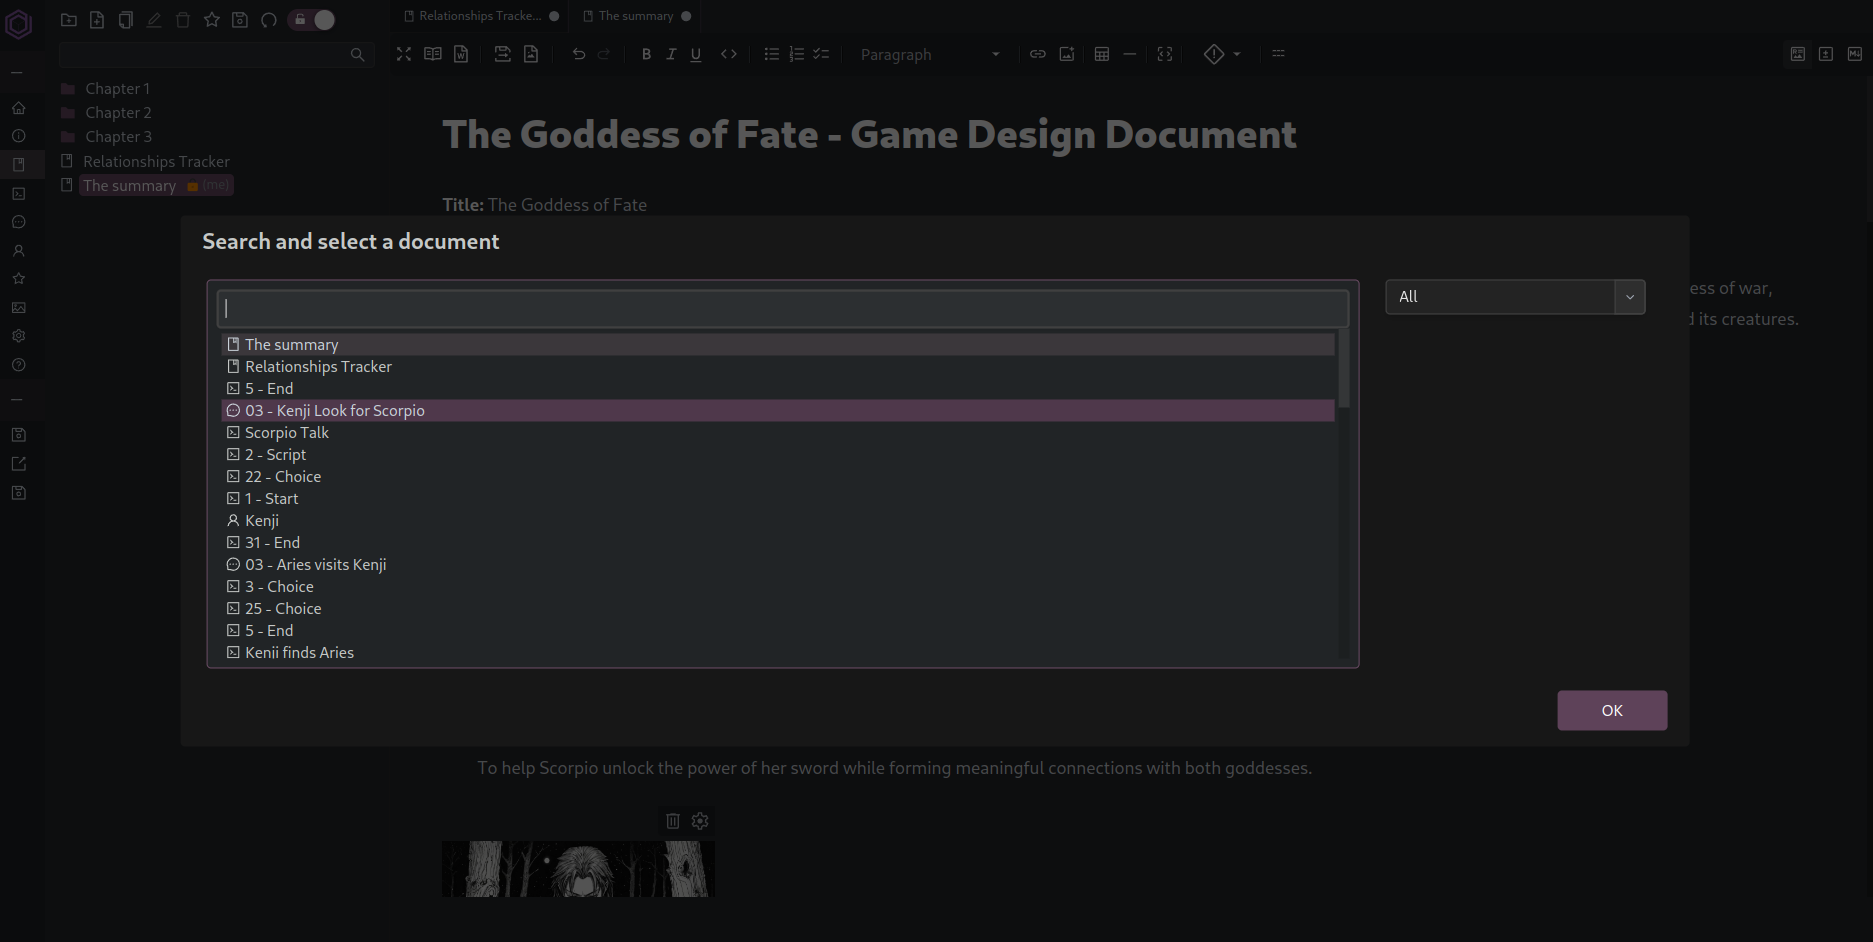The width and height of the screenshot is (1873, 942).
Task: Confirm document selection with OK
Action: pyautogui.click(x=1611, y=710)
